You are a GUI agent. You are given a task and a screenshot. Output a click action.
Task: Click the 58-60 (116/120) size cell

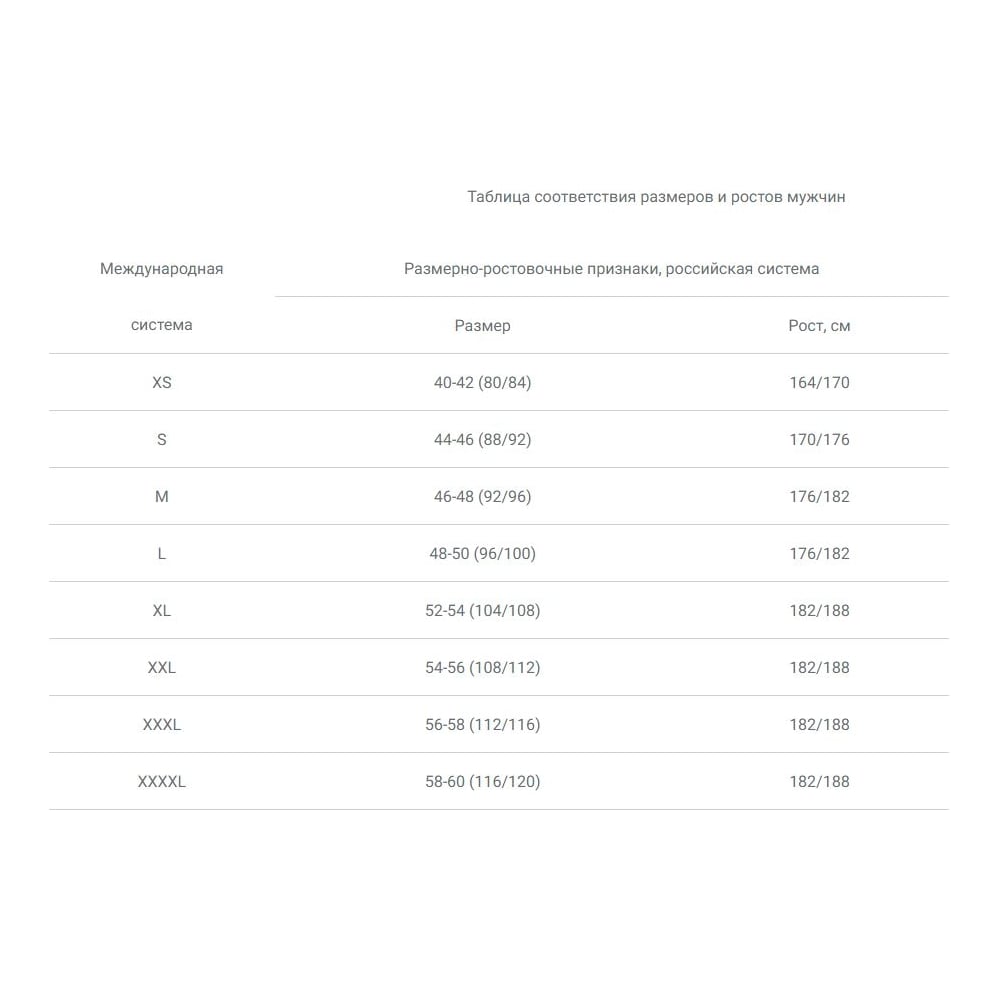point(482,782)
